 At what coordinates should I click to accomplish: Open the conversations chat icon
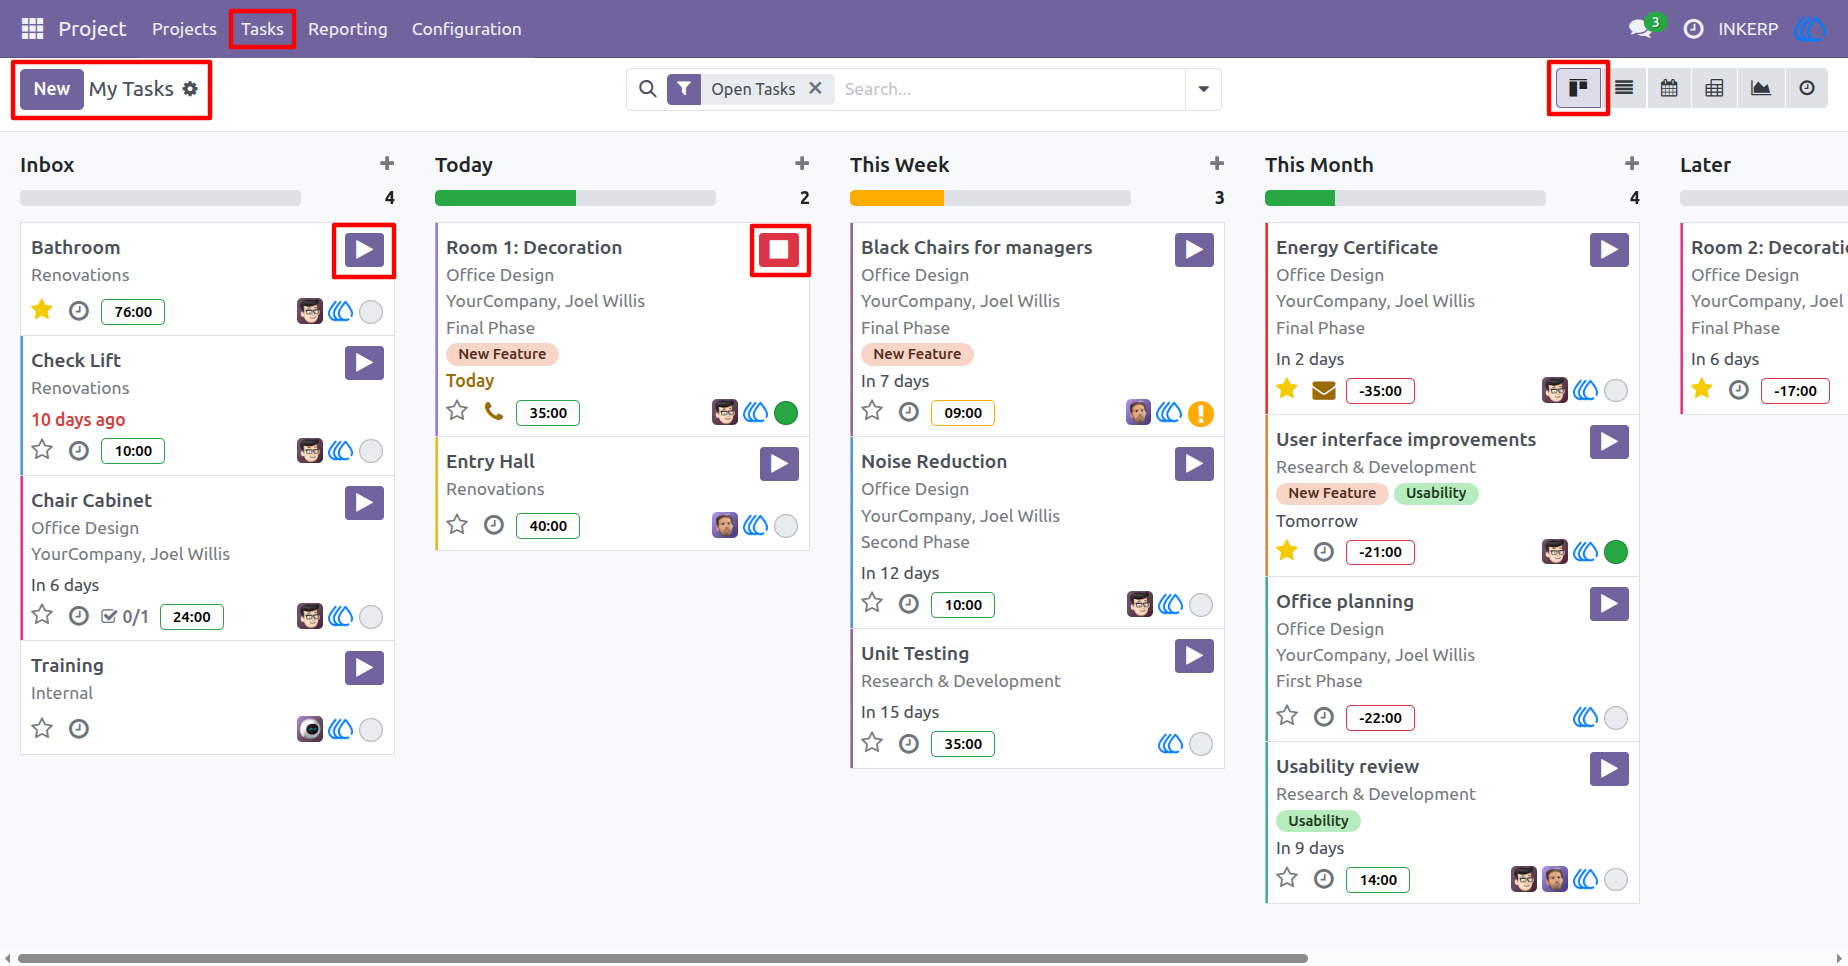(1640, 29)
